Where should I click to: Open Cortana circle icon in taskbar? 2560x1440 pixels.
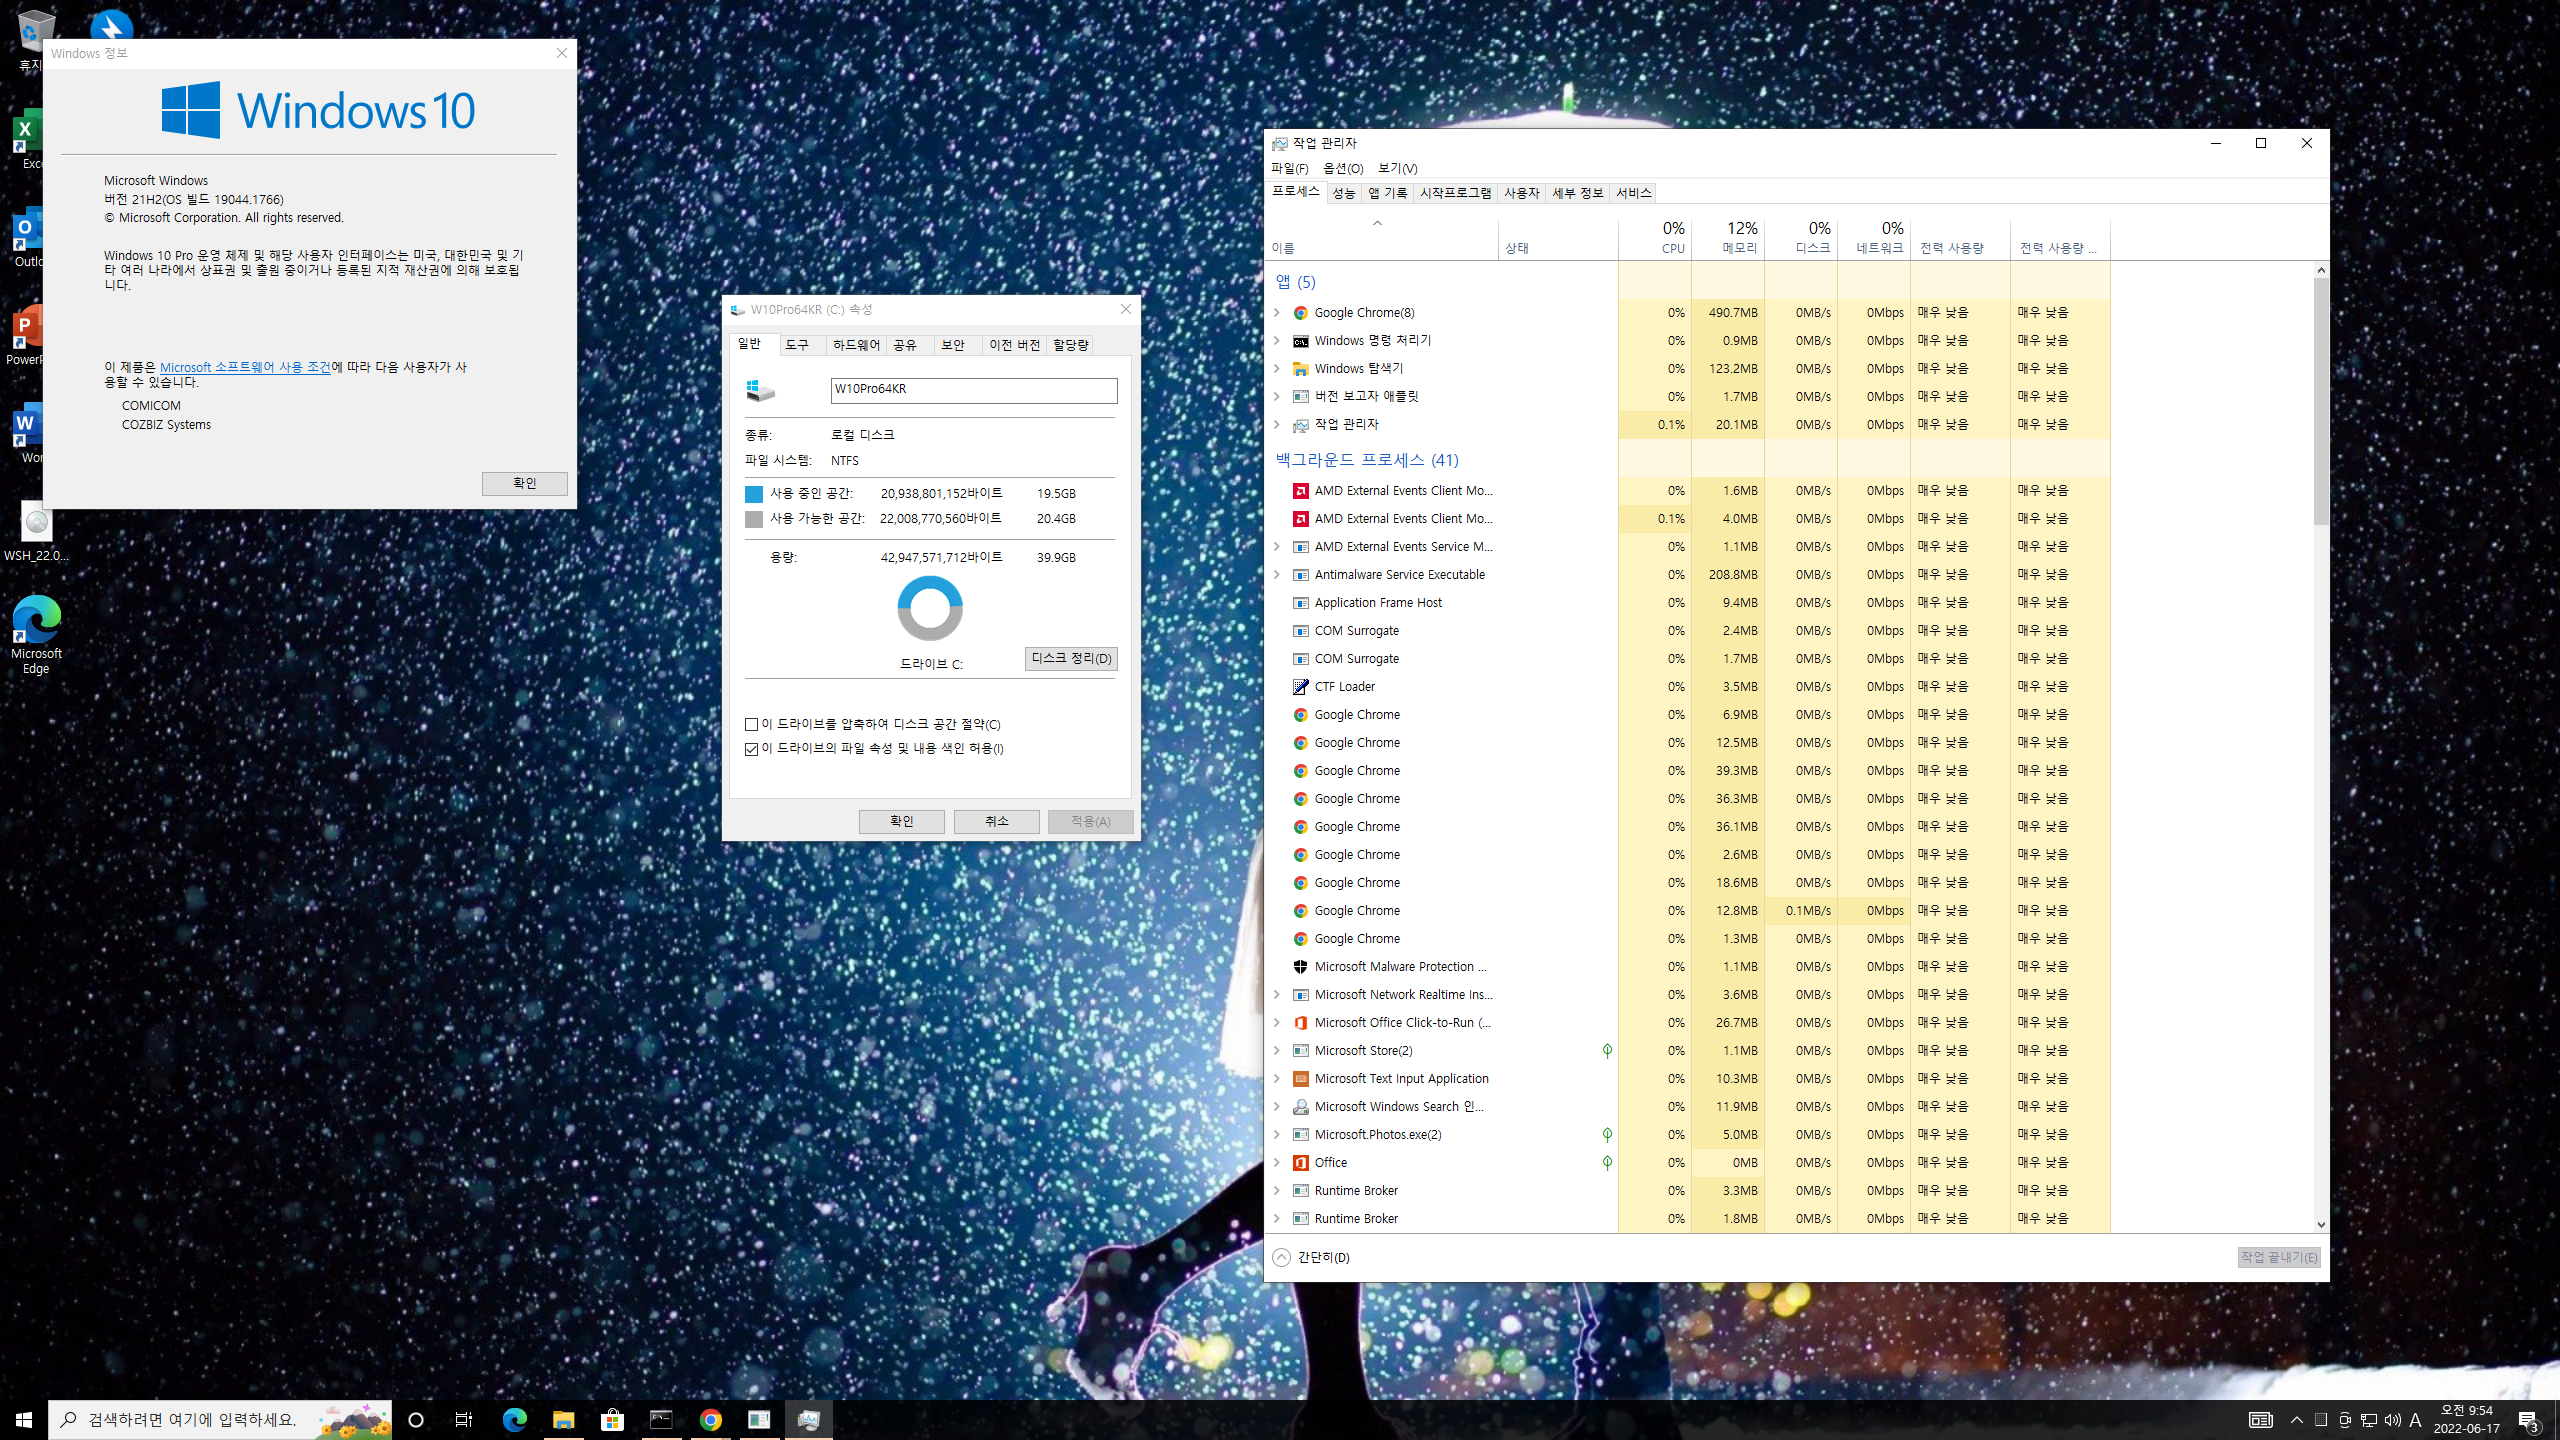pos(416,1419)
